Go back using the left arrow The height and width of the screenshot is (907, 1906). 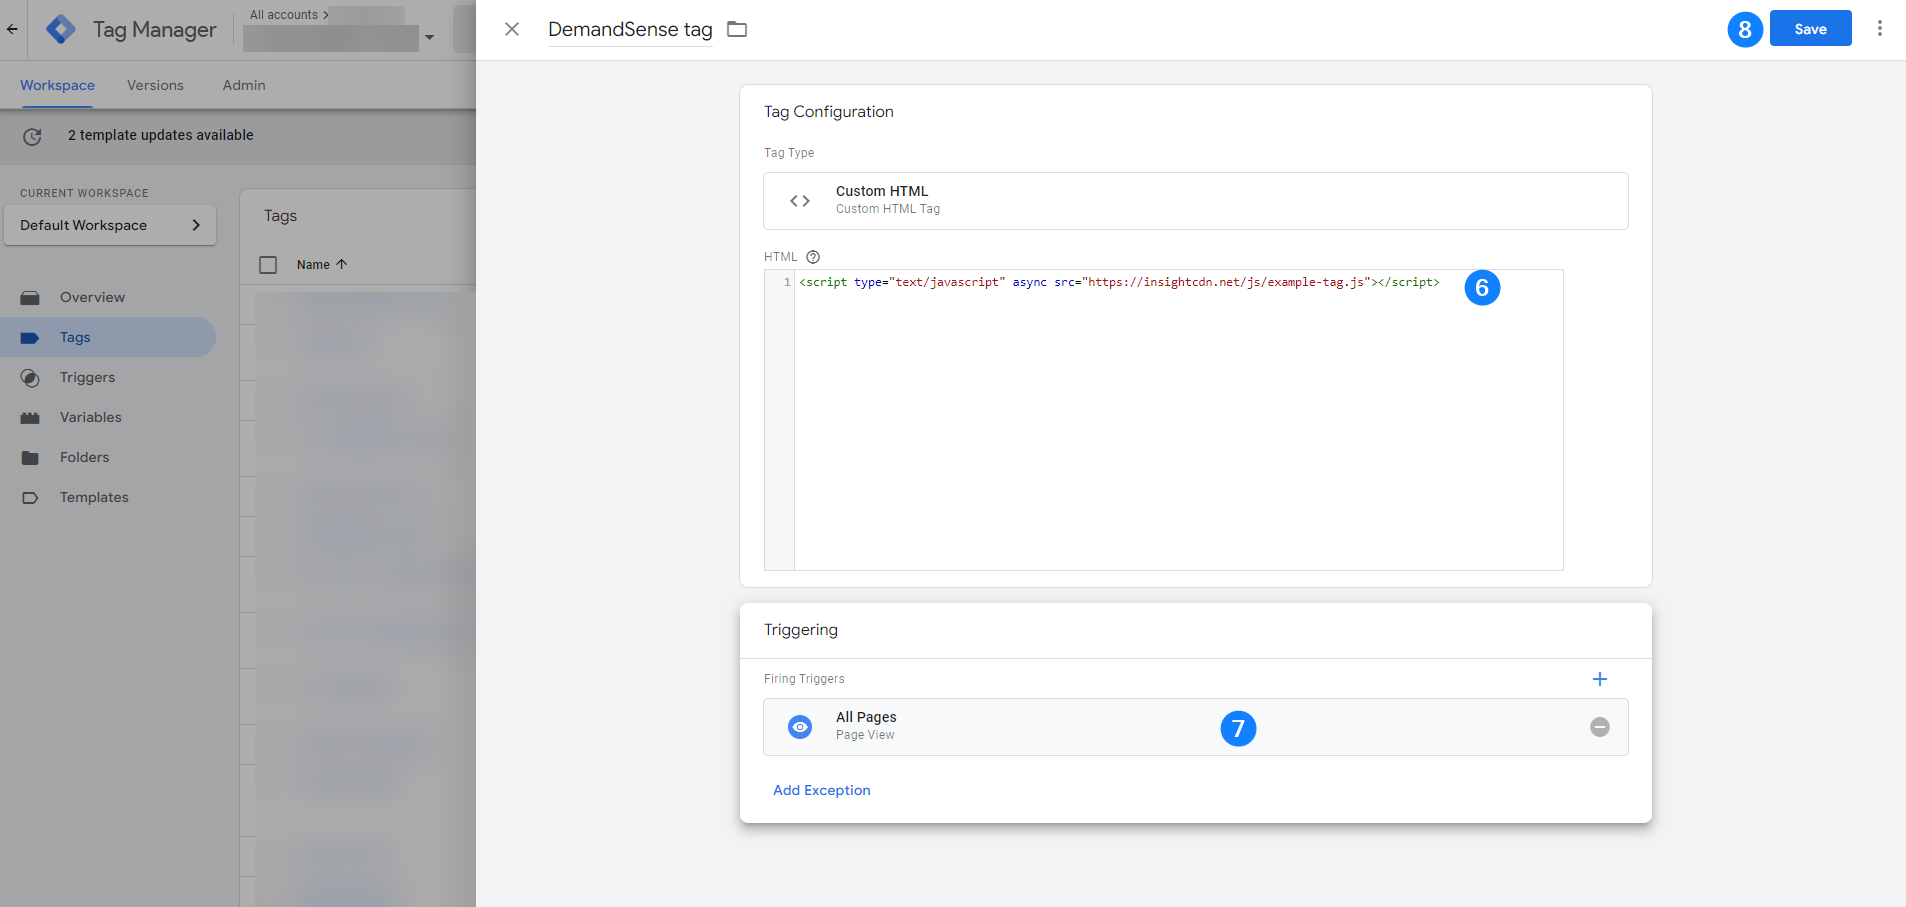point(12,29)
